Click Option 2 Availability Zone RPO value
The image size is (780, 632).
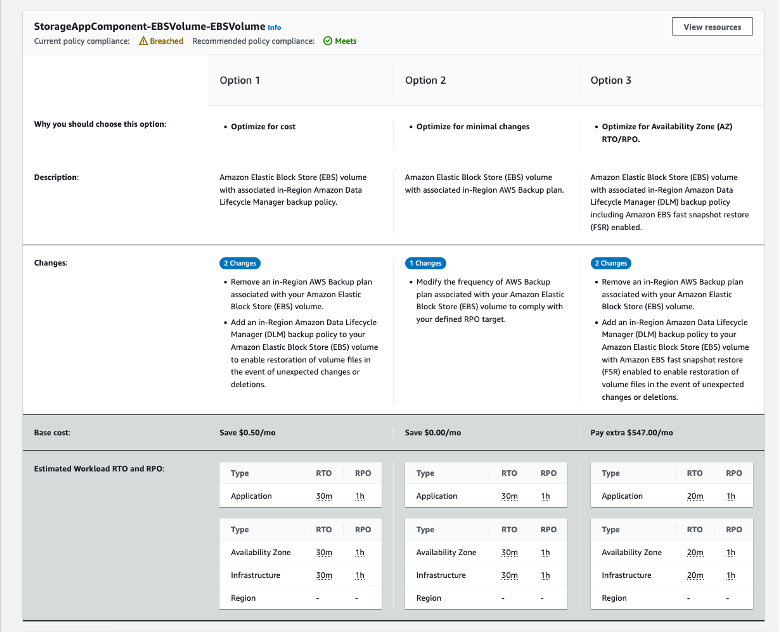(x=545, y=552)
